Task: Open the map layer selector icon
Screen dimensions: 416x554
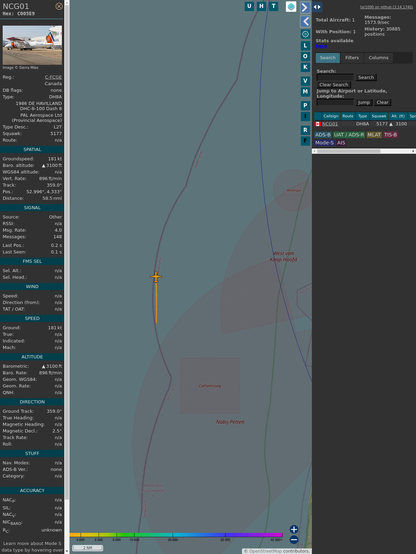Action: tap(291, 7)
